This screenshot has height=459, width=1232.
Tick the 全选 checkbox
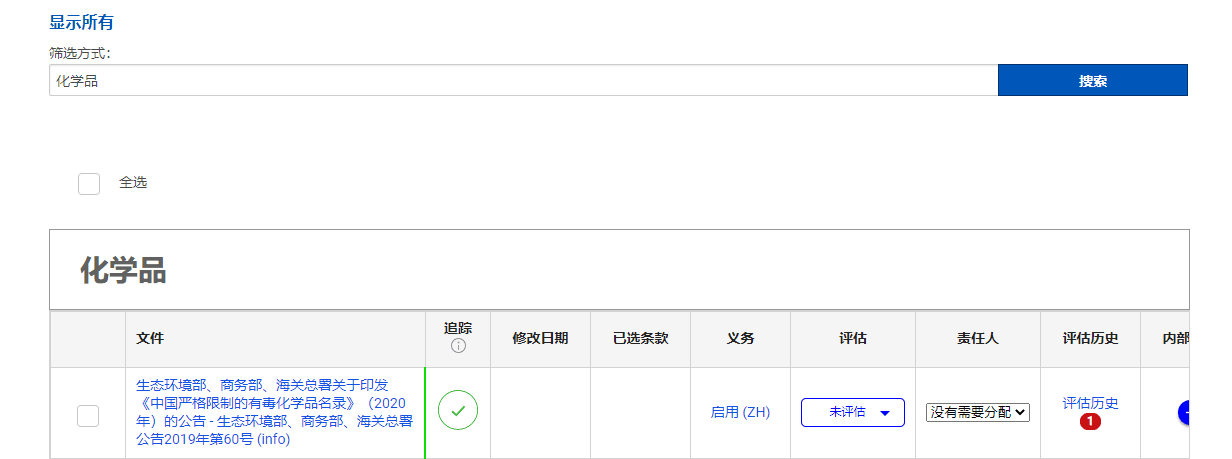pos(89,183)
